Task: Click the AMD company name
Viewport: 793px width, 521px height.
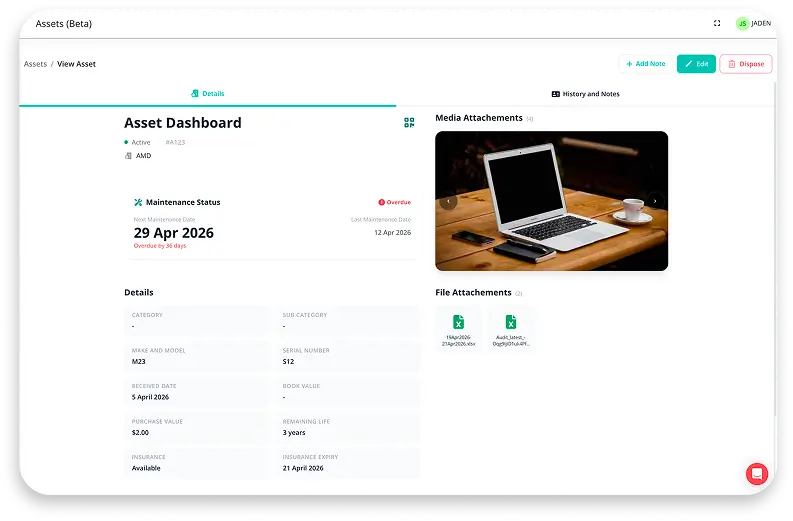Action: (144, 156)
